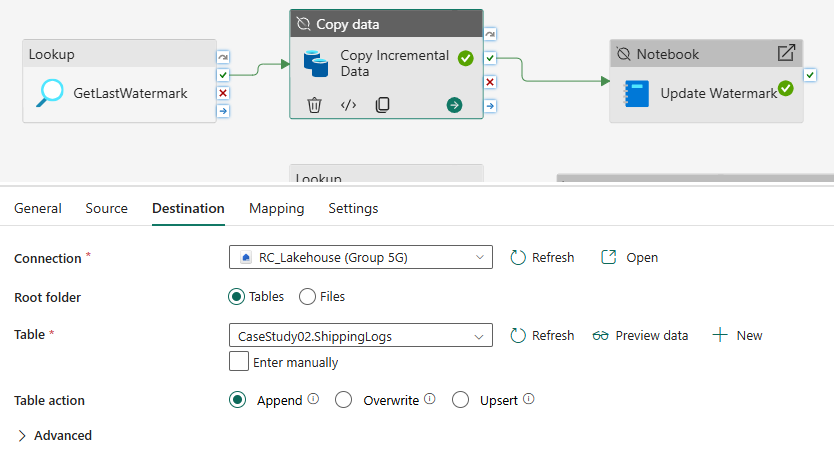
Task: Click the Update Watermark notebook icon
Action: point(636,94)
